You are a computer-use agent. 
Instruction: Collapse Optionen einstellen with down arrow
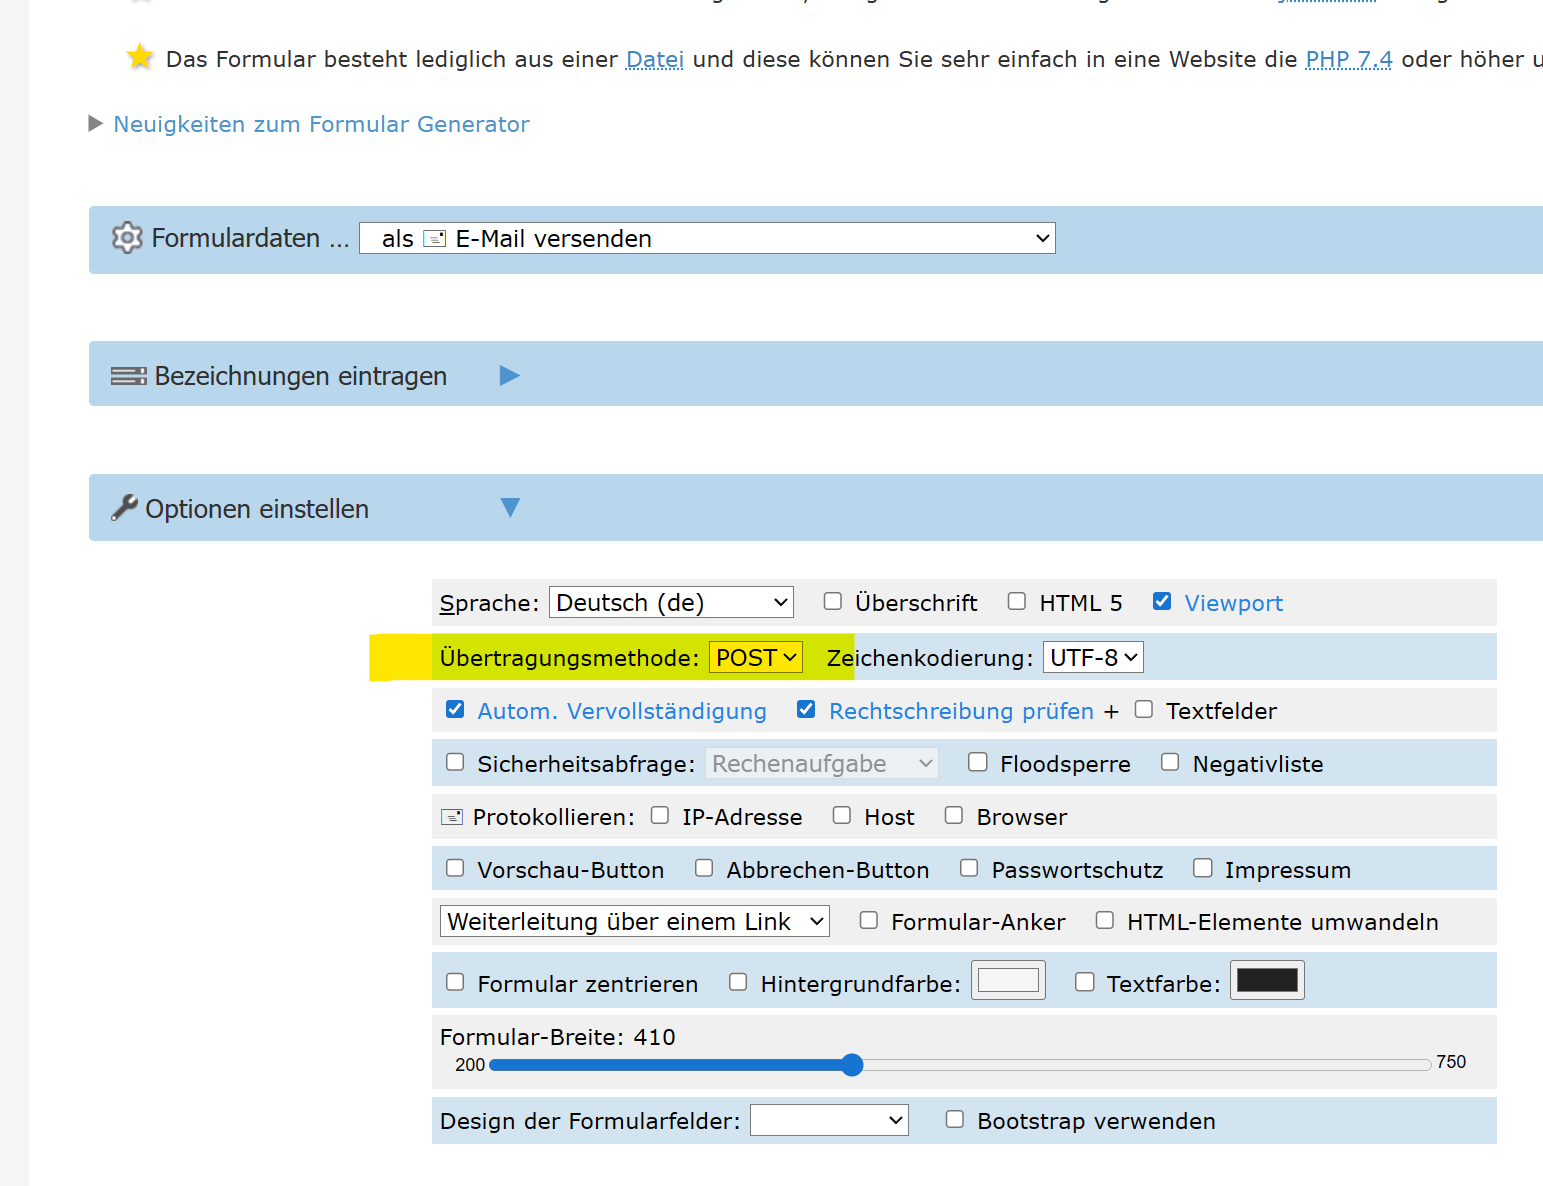510,508
